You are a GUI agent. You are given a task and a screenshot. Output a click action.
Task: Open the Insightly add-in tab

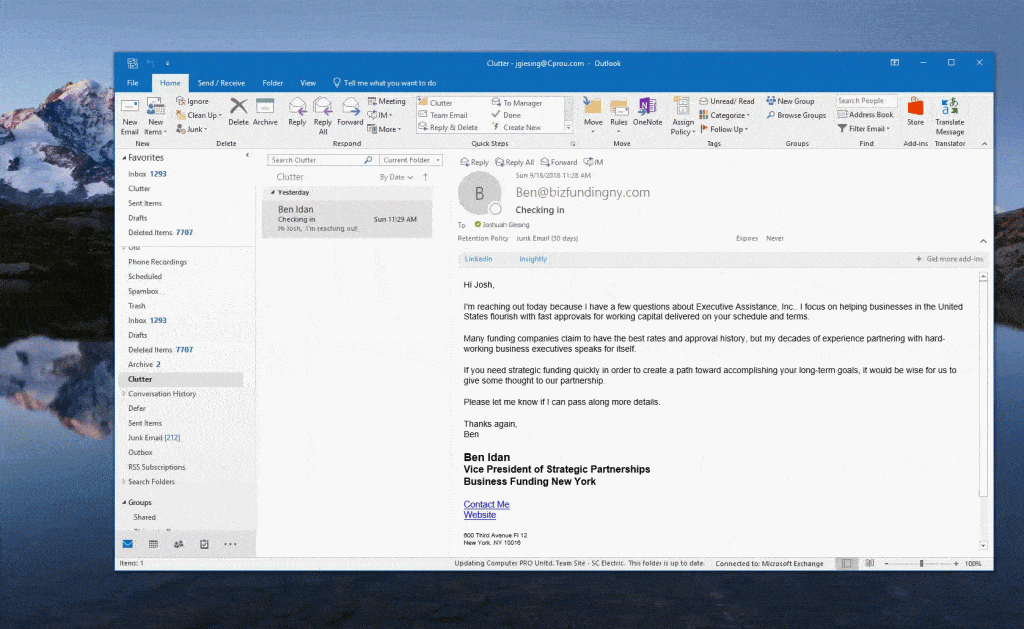533,259
